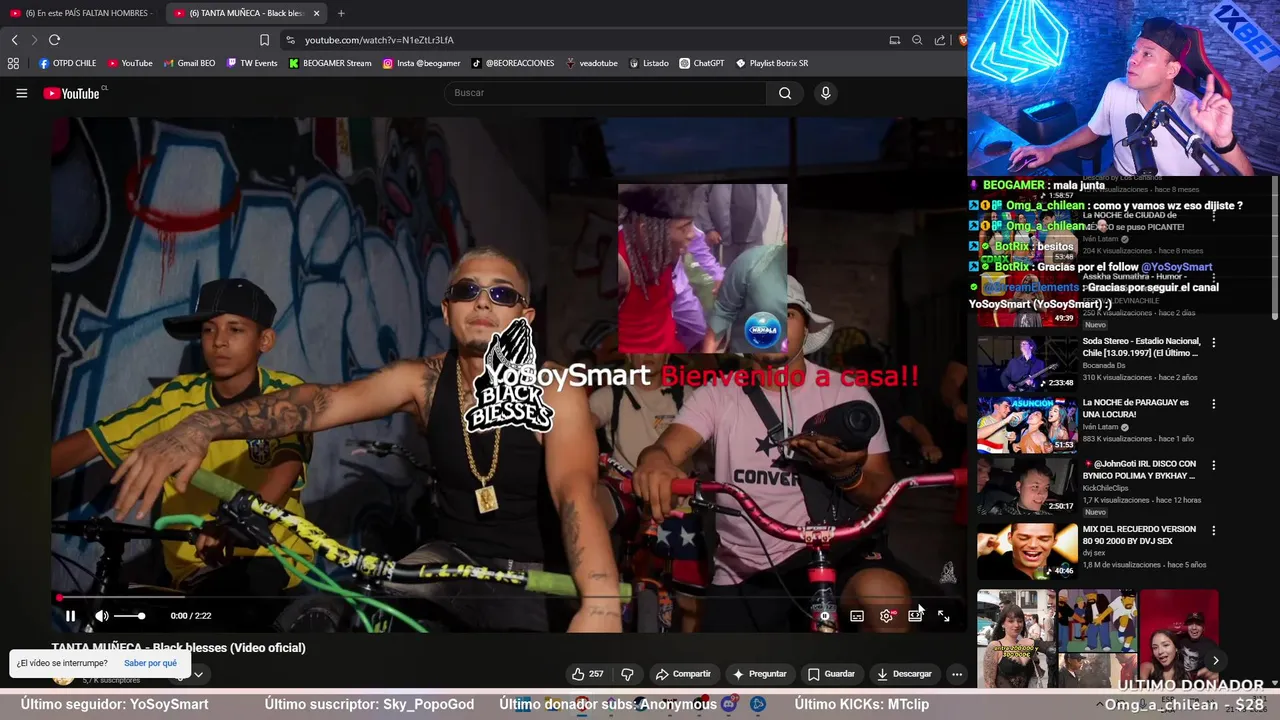Open the OTPD CHILE bookmark
This screenshot has width=1280, height=720.
(x=68, y=63)
